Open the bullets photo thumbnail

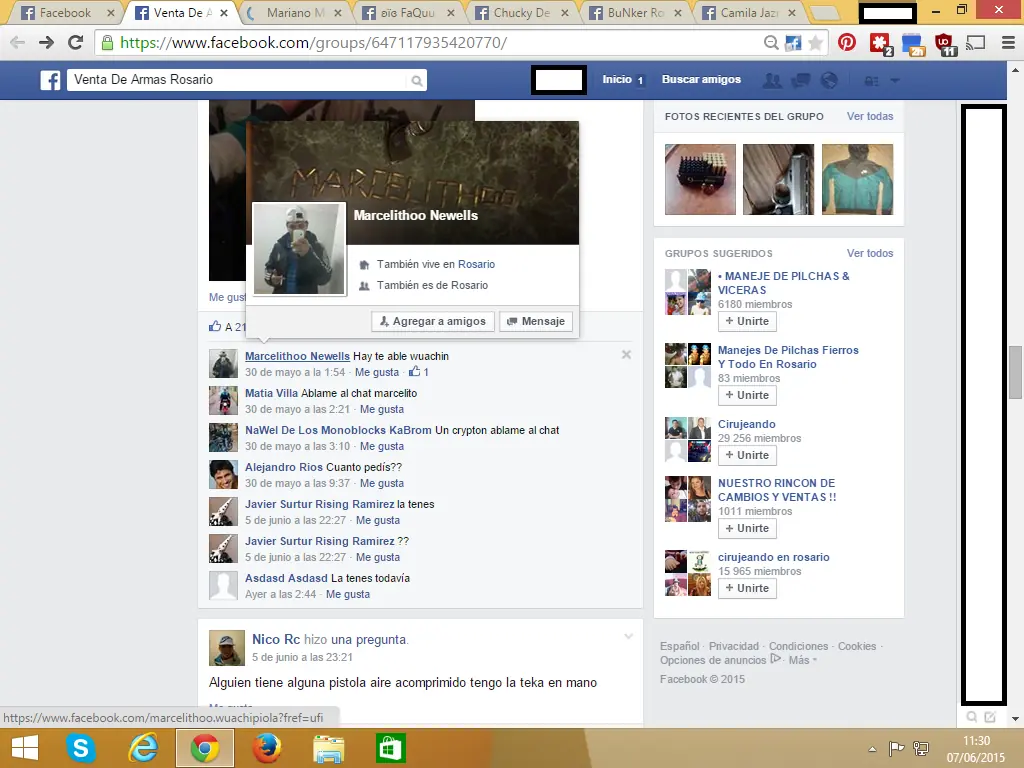pyautogui.click(x=700, y=180)
